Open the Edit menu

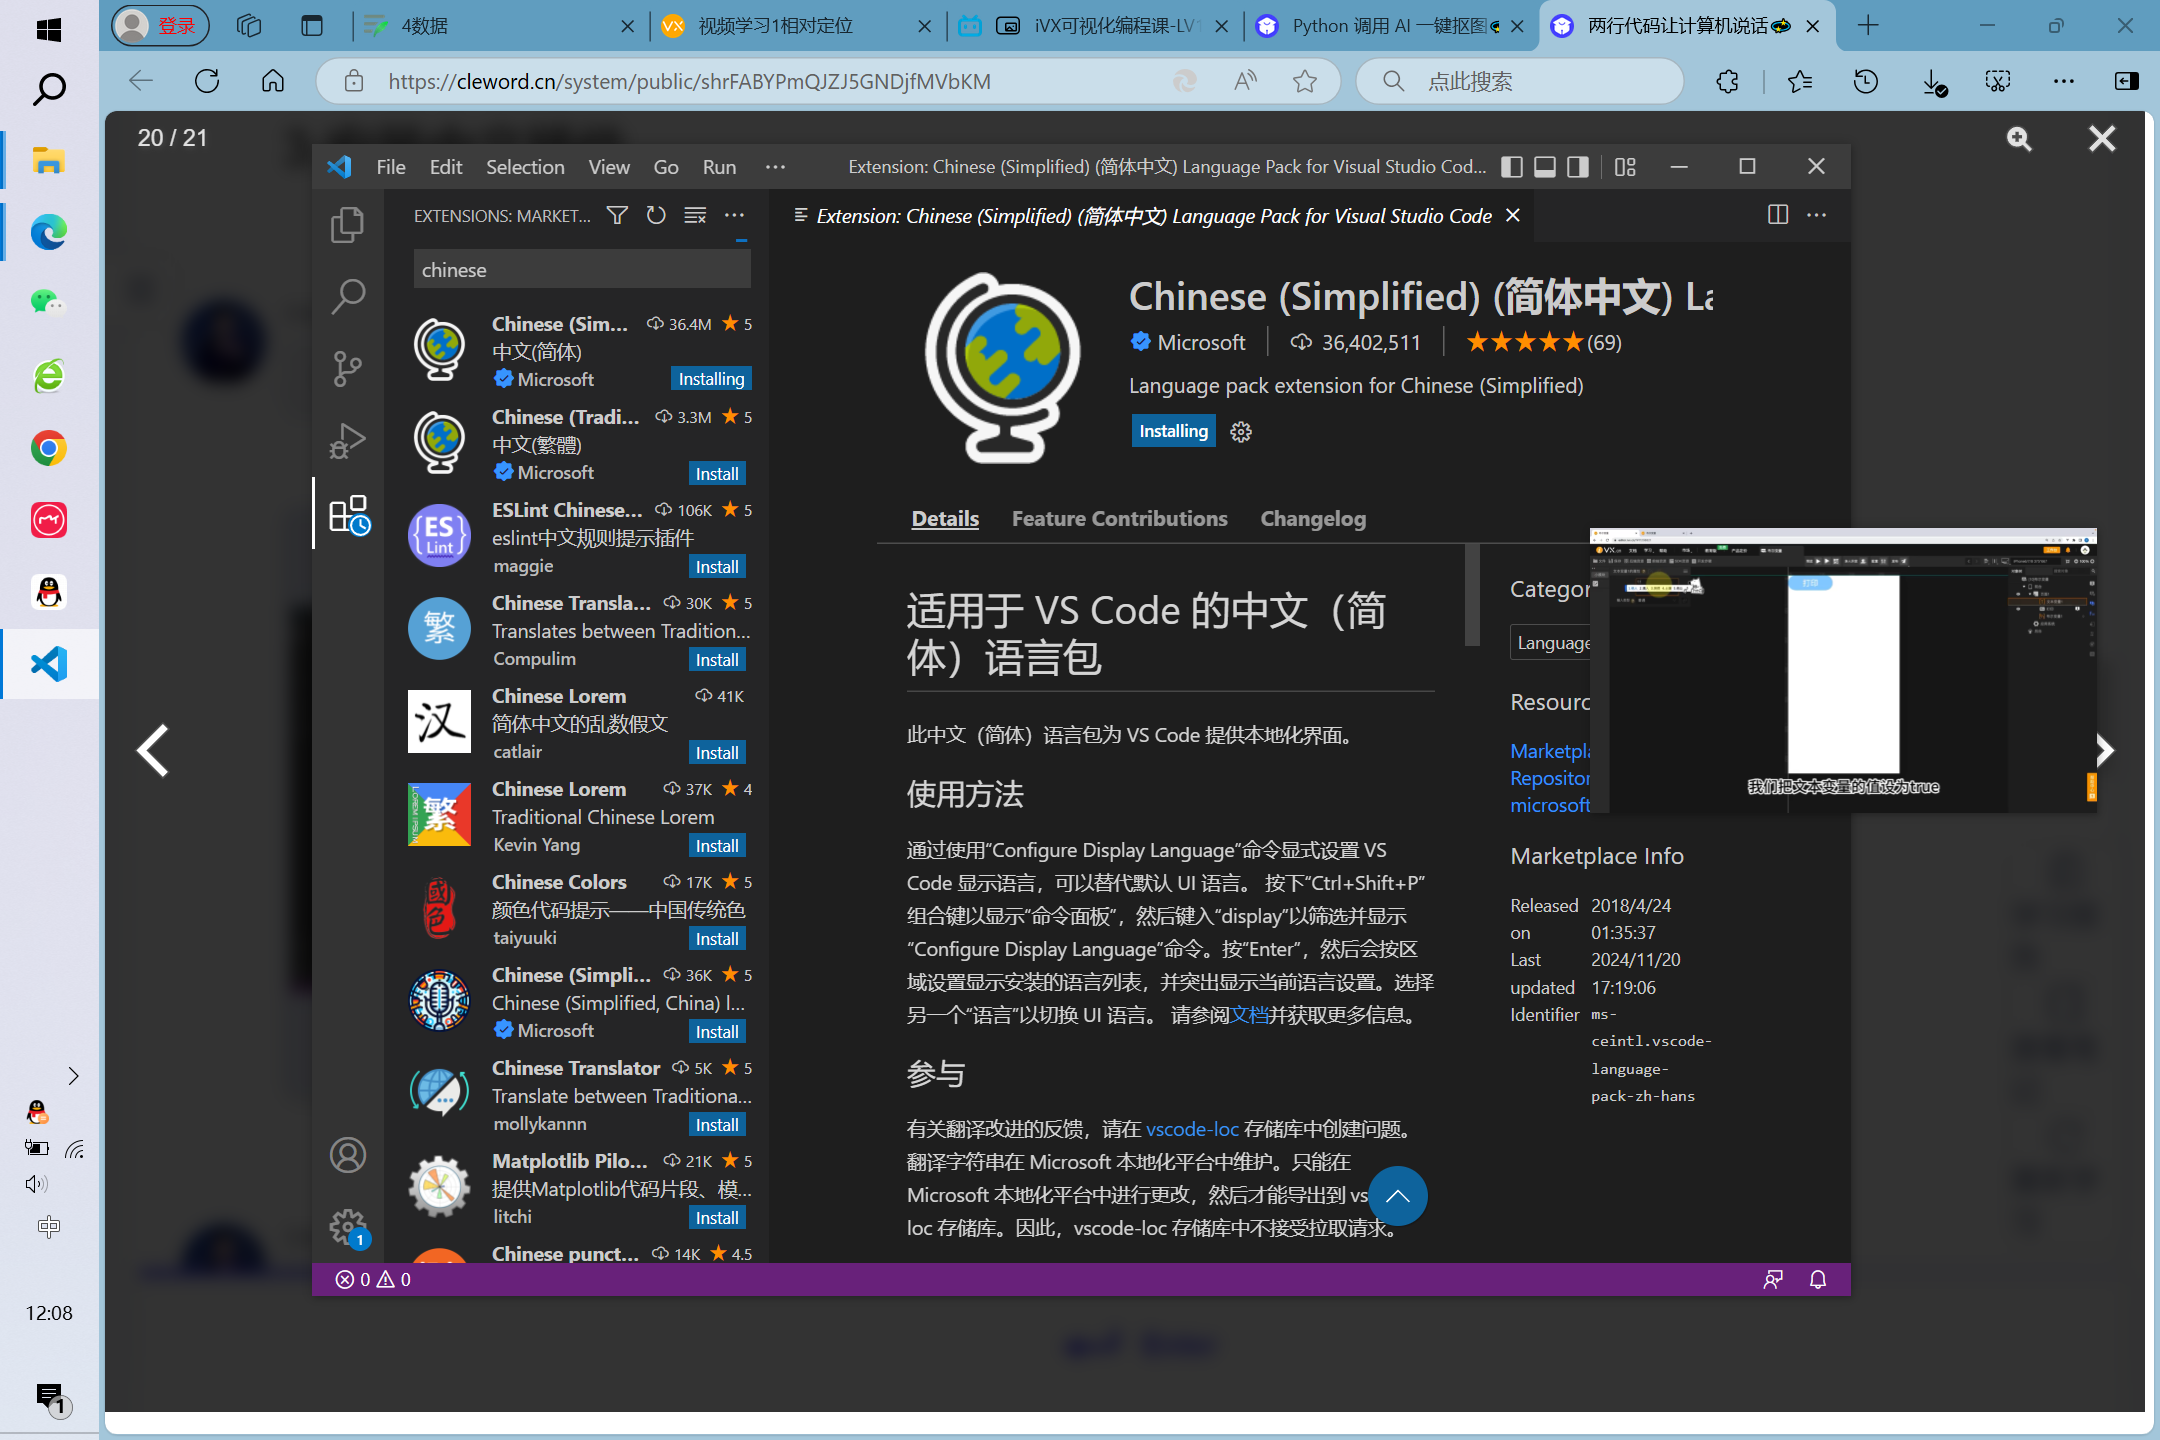pyautogui.click(x=446, y=167)
